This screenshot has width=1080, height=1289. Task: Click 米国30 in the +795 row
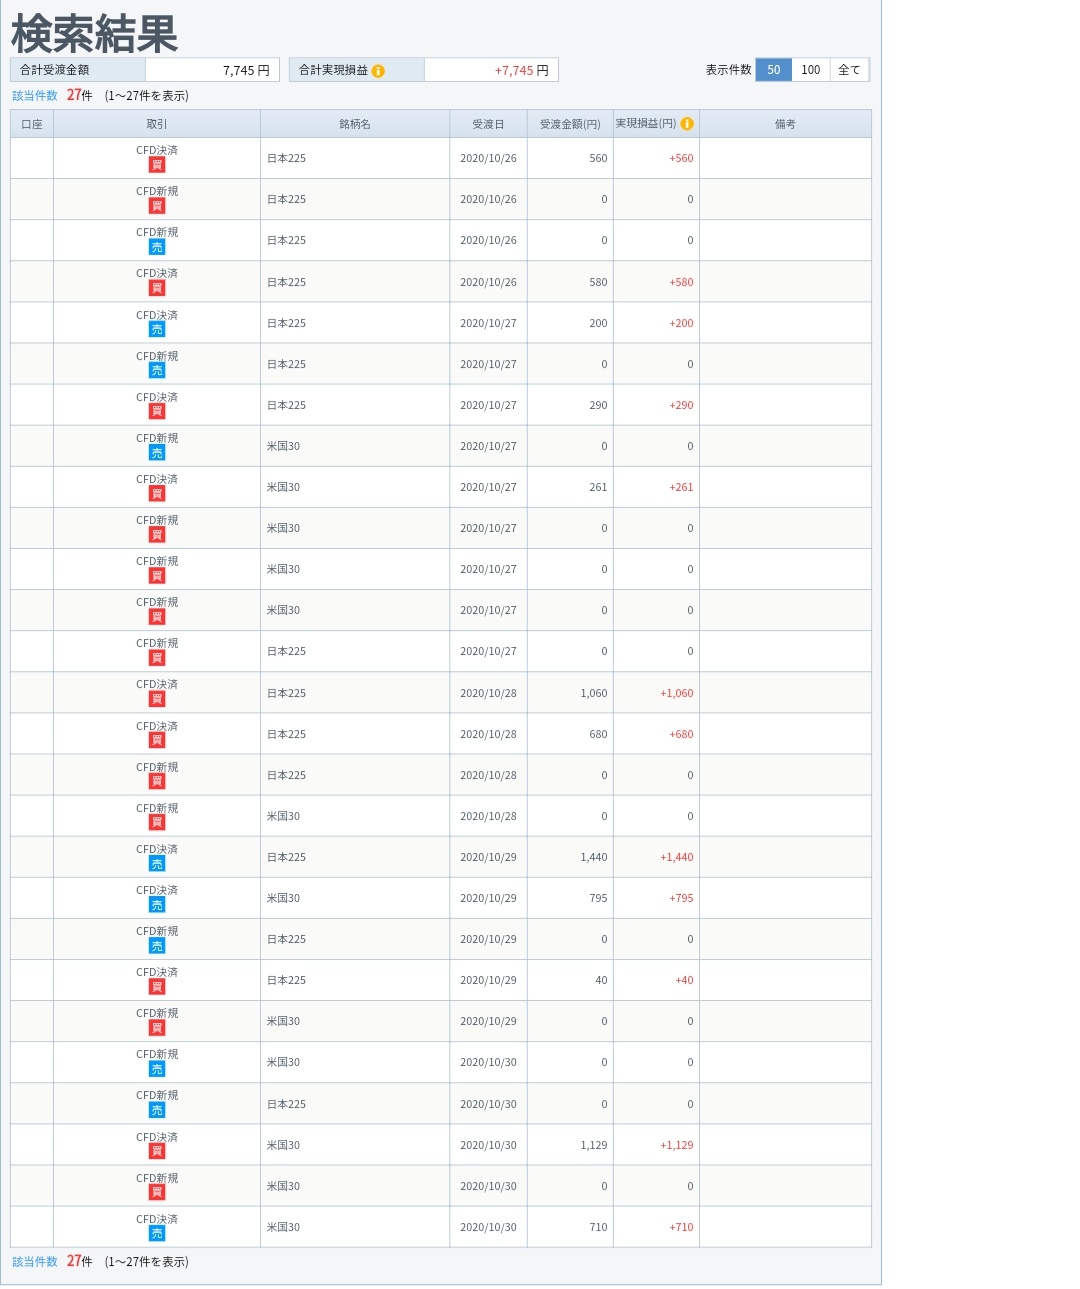click(x=283, y=898)
